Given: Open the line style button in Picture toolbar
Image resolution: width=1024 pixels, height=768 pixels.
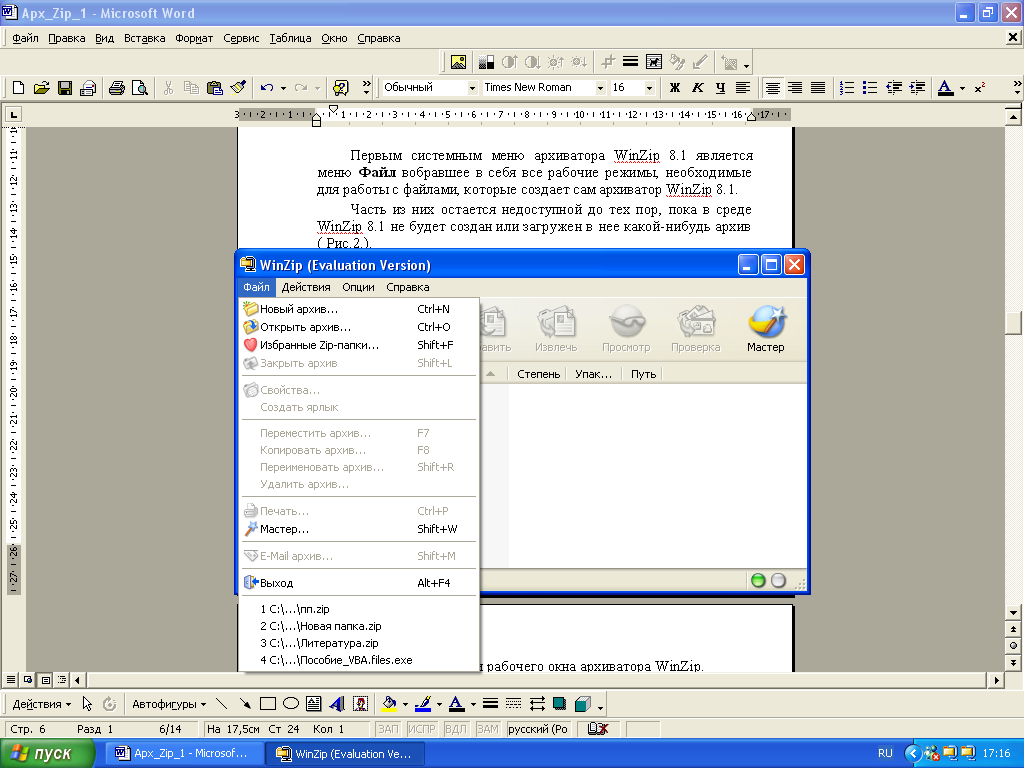Looking at the screenshot, I should (630, 62).
